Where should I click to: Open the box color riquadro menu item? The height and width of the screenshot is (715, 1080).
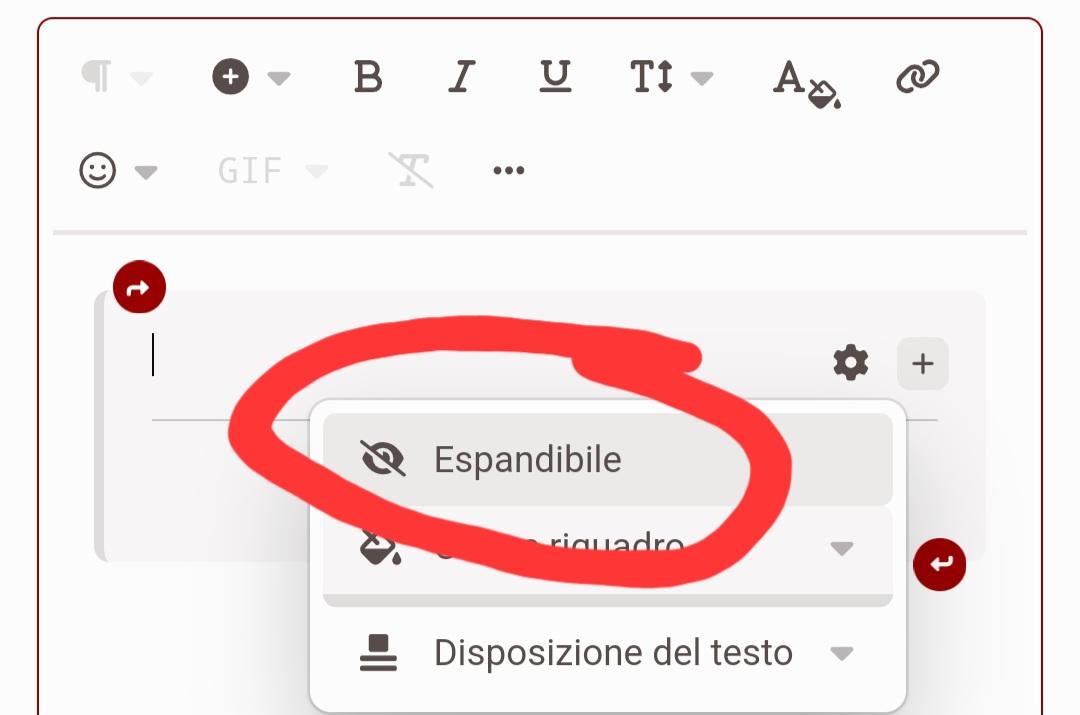[x=608, y=548]
